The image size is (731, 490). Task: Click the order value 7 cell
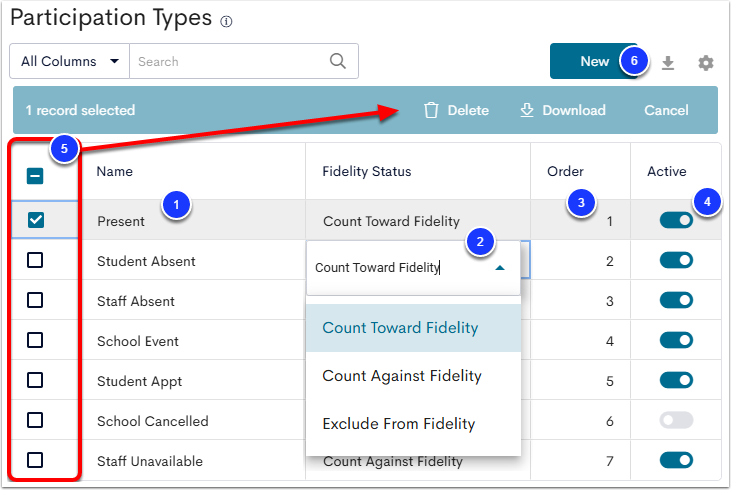point(580,461)
